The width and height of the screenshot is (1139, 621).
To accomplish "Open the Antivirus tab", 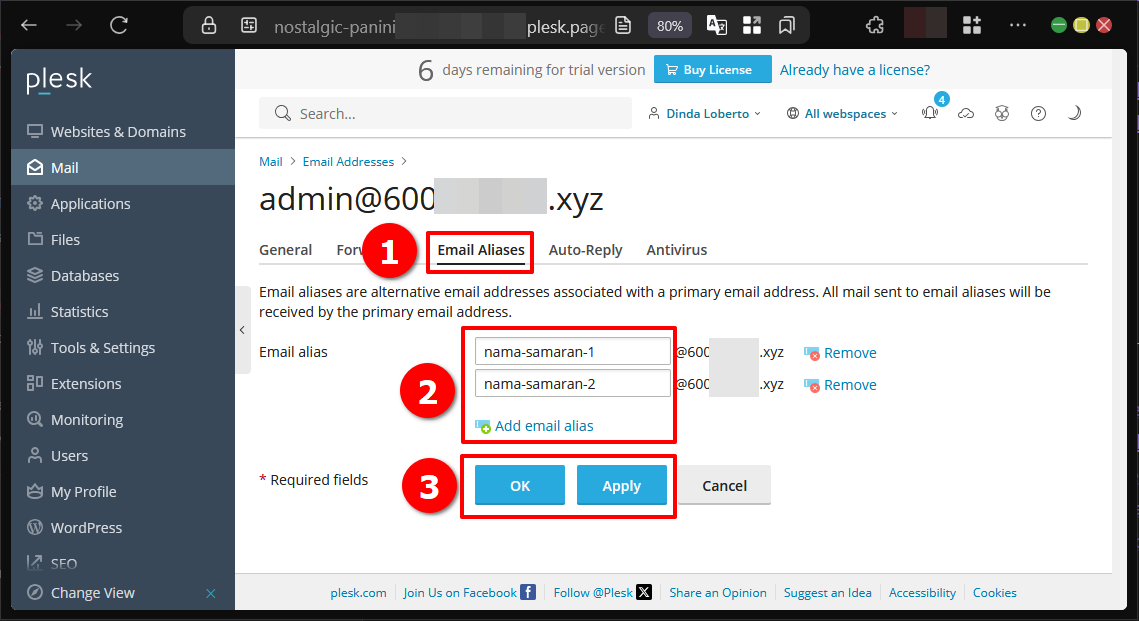I will (676, 249).
